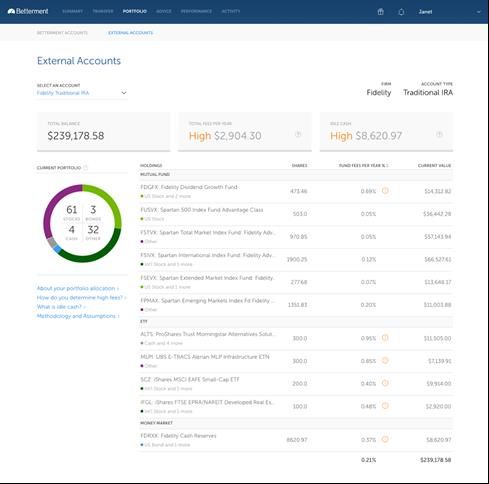Select IFGL iShares FTSE EPRA/NAREIT holding
Viewport: 489px width, 484px height.
[295, 406]
